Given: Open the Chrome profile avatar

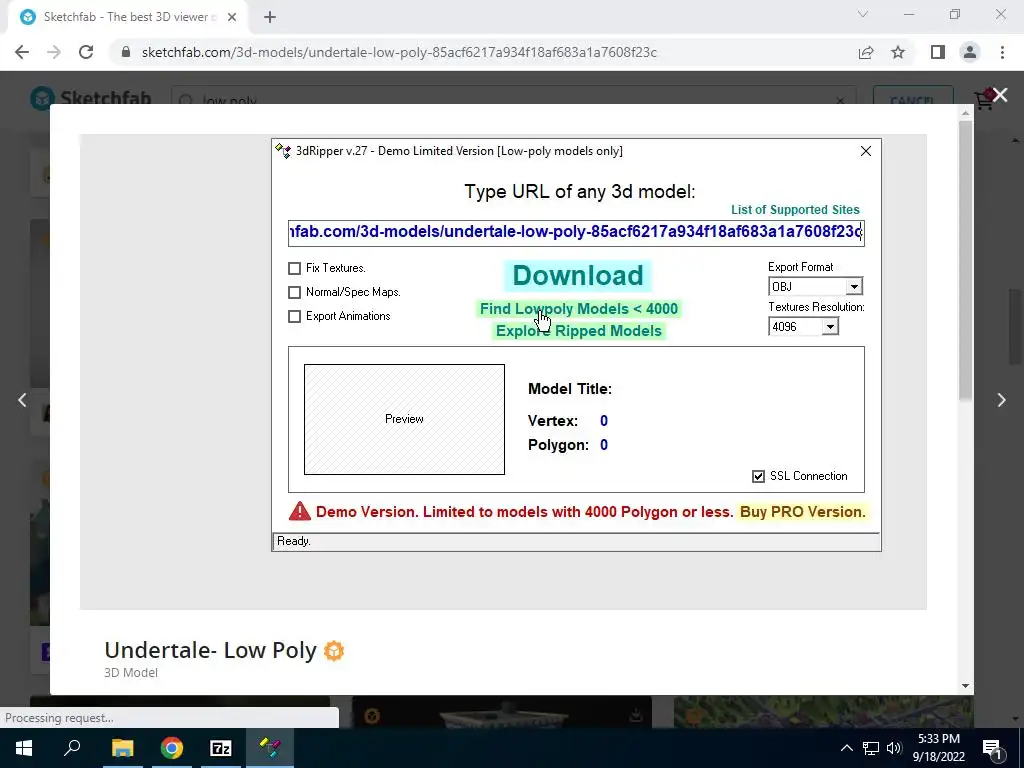Looking at the screenshot, I should click(970, 52).
